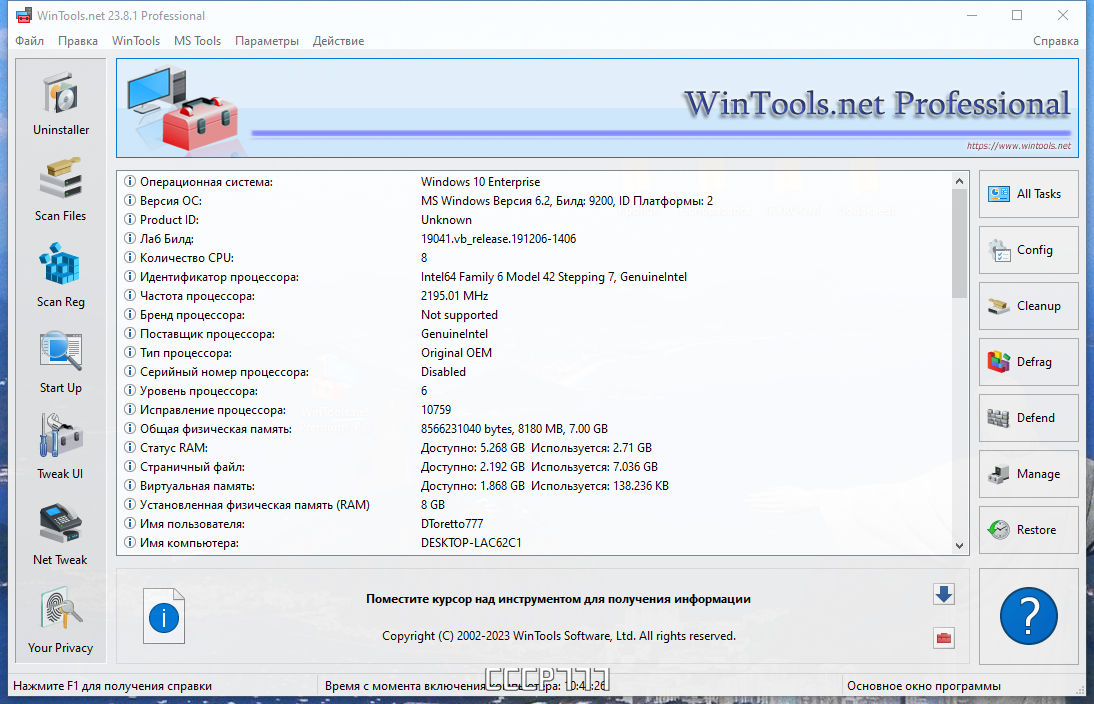Open the Restore category
Screen dimensions: 1094x704
tap(1028, 530)
